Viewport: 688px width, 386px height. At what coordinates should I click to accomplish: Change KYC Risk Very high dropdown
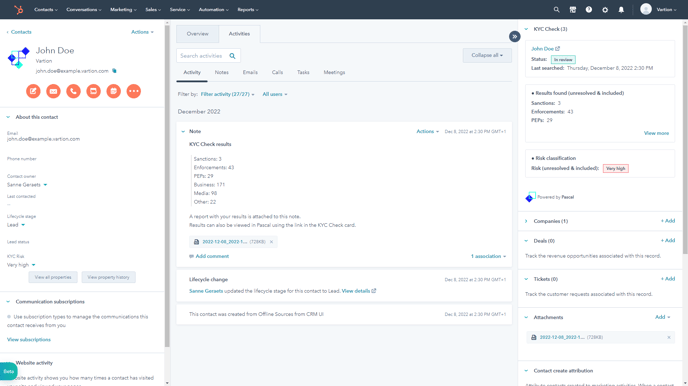[21, 265]
